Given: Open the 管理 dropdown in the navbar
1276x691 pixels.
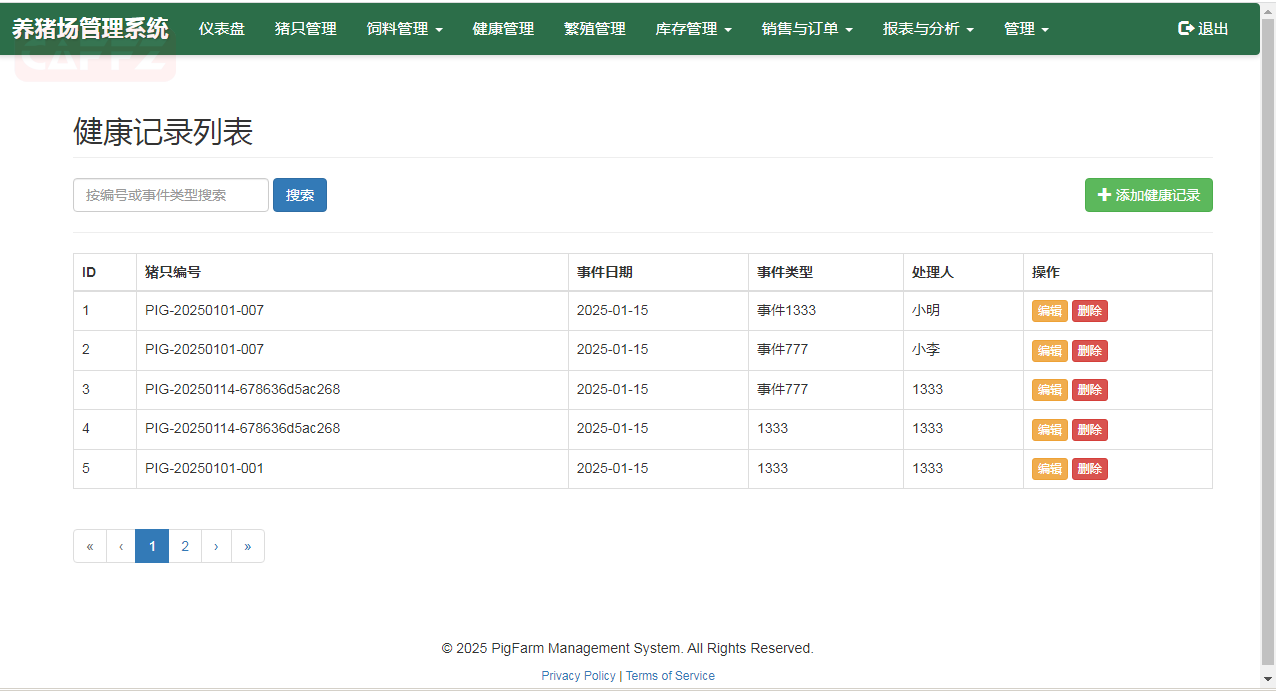Looking at the screenshot, I should pyautogui.click(x=1025, y=29).
